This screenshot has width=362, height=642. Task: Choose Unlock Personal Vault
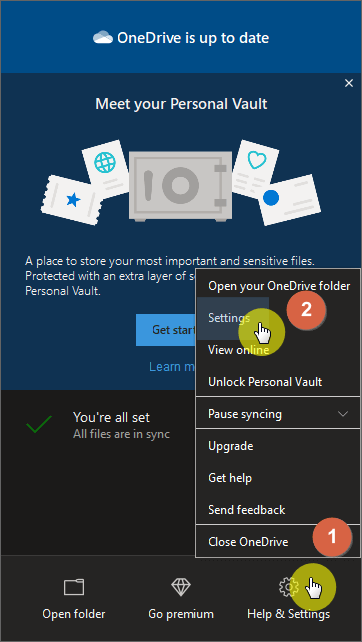coord(278,382)
